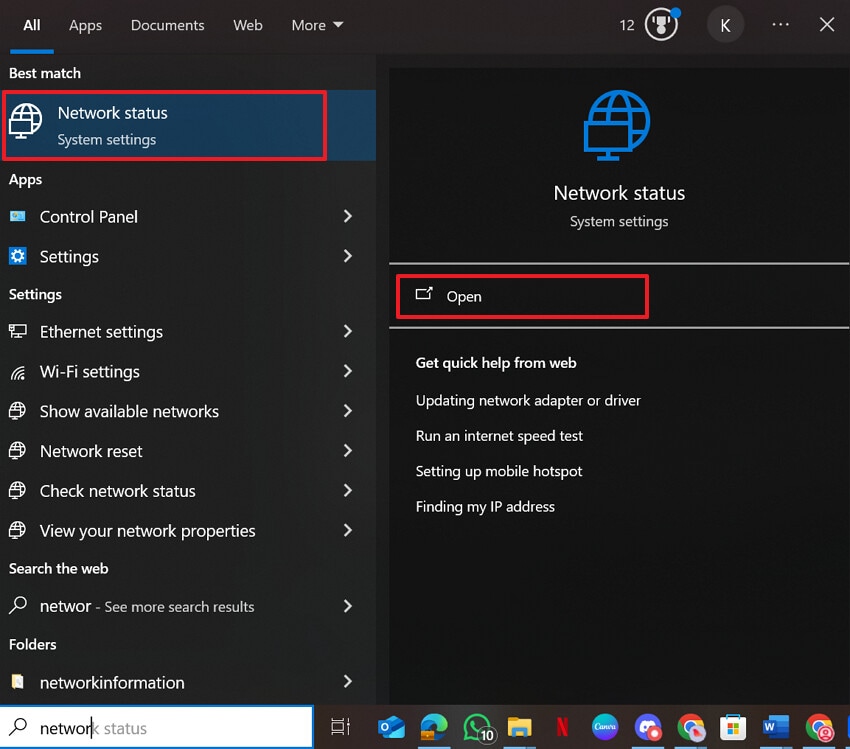Open Canva from the taskbar
The image size is (850, 749).
coord(605,728)
